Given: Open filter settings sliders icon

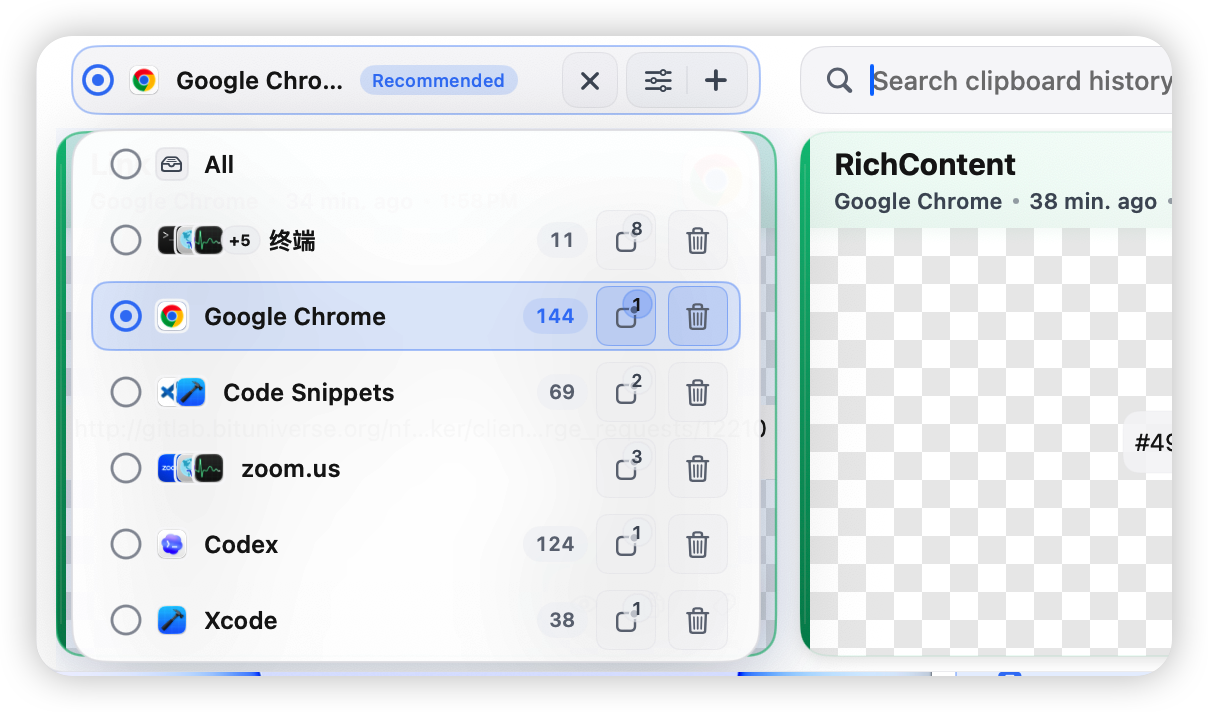Looking at the screenshot, I should pos(658,80).
